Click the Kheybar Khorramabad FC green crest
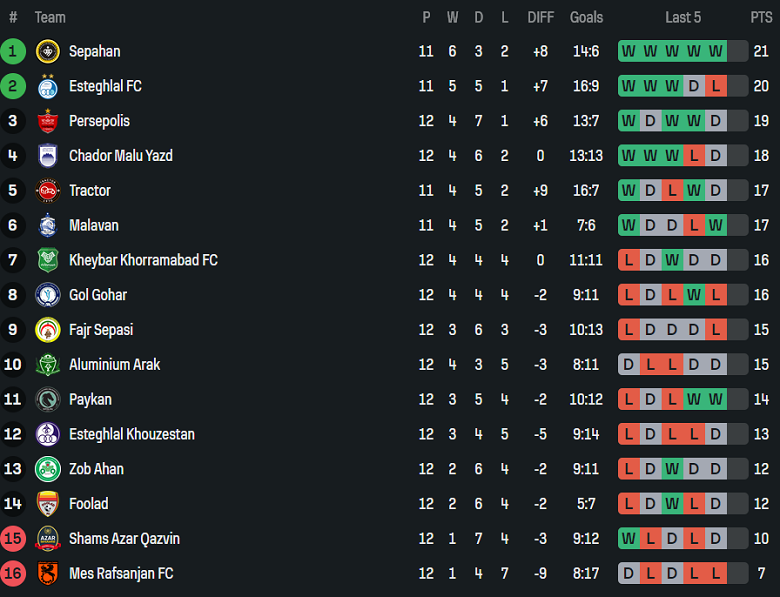This screenshot has height=597, width=780. (x=47, y=260)
